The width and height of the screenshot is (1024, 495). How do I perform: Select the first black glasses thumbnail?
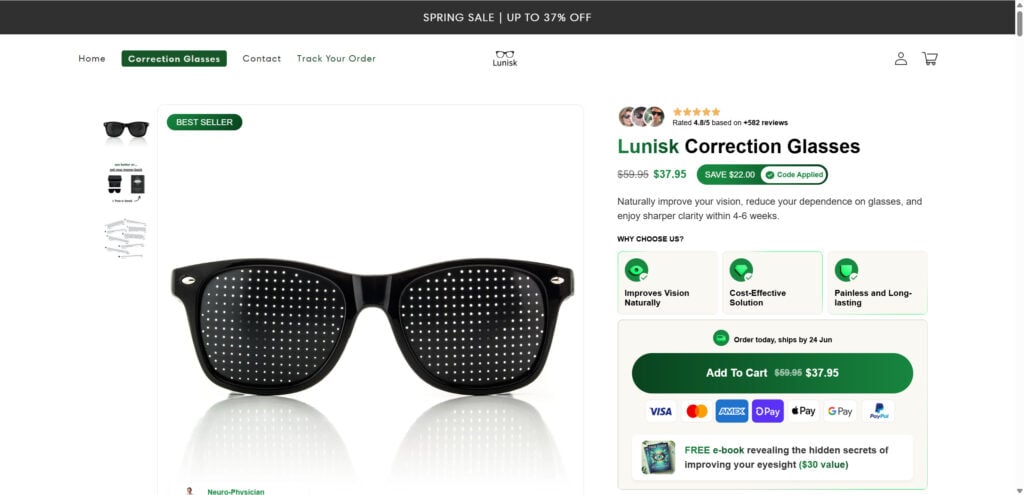[x=126, y=129]
